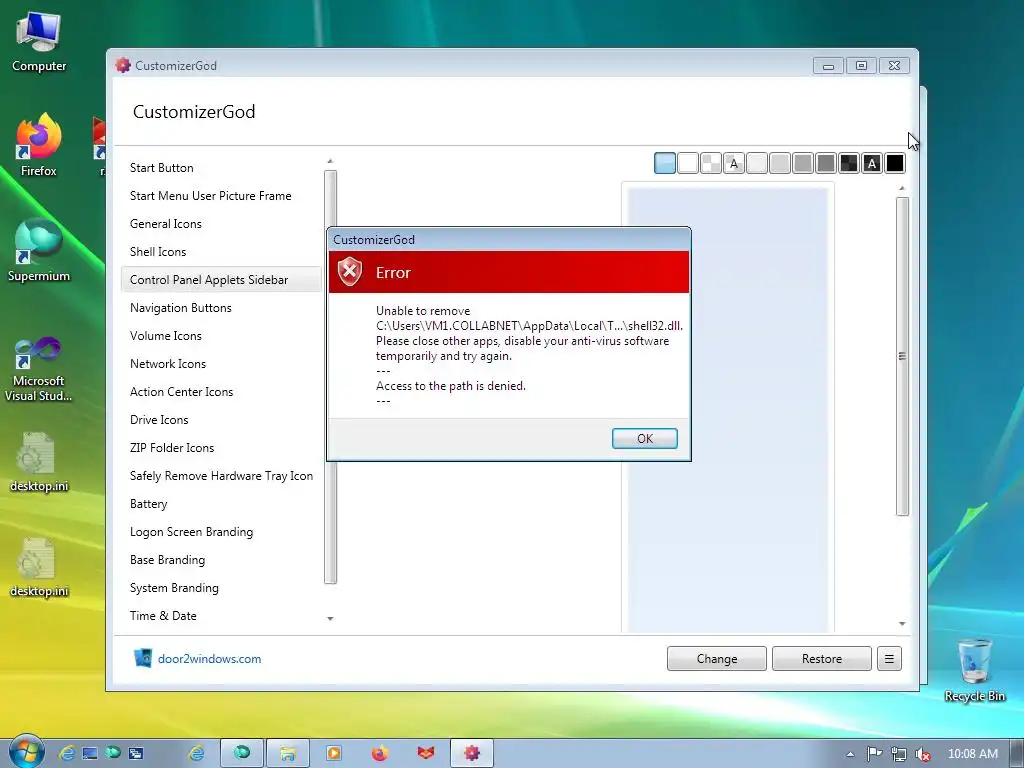
Task: Pick the plain white background swatch
Action: coord(688,163)
